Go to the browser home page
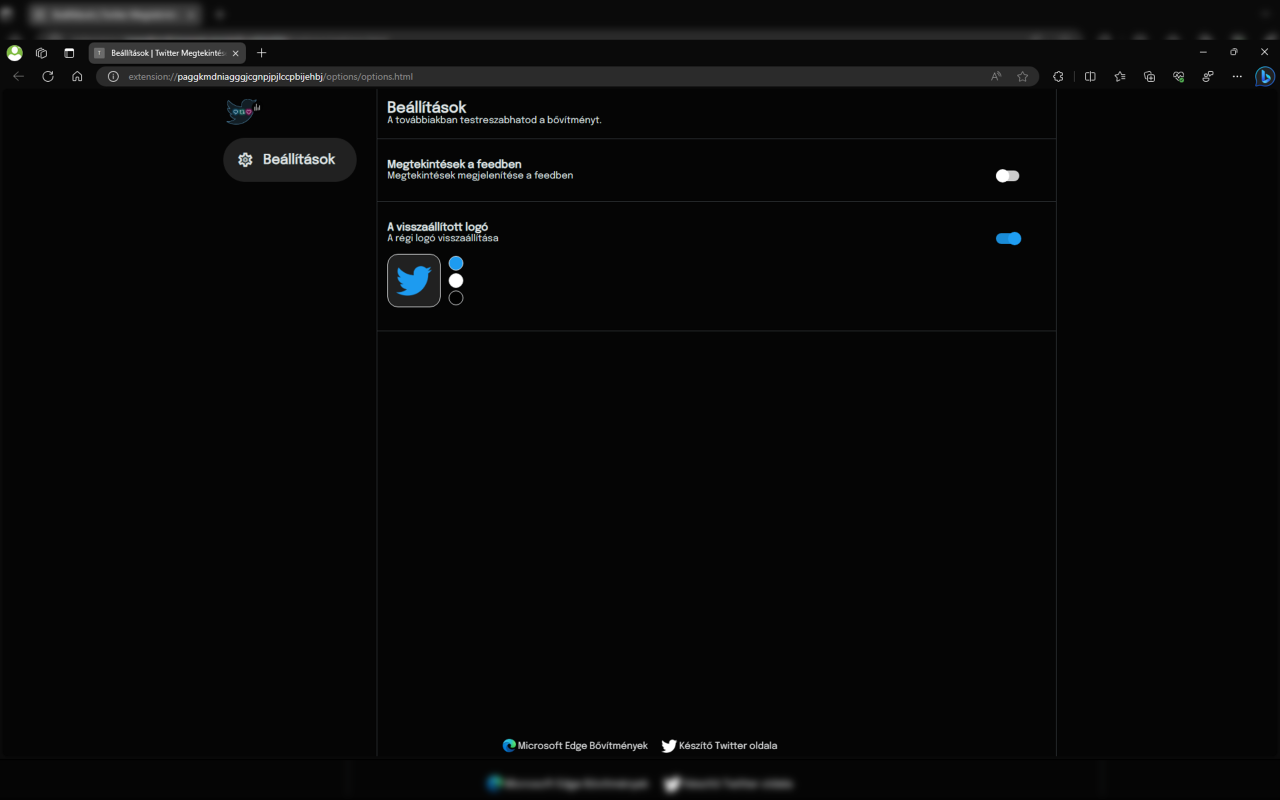Viewport: 1280px width, 800px height. (x=77, y=76)
